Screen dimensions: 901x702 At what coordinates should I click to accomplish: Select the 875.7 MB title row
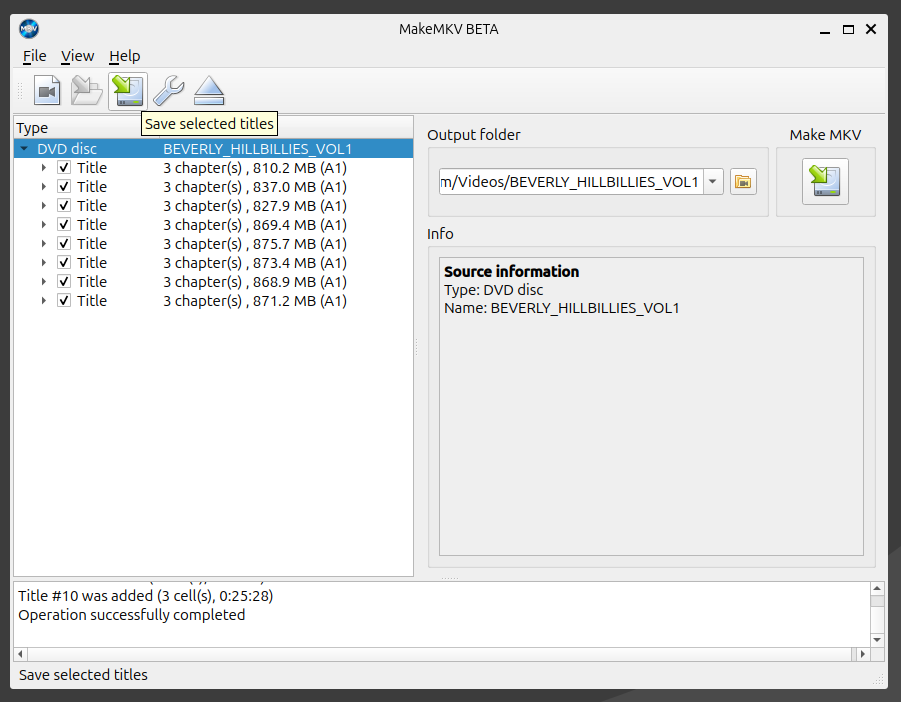(254, 244)
